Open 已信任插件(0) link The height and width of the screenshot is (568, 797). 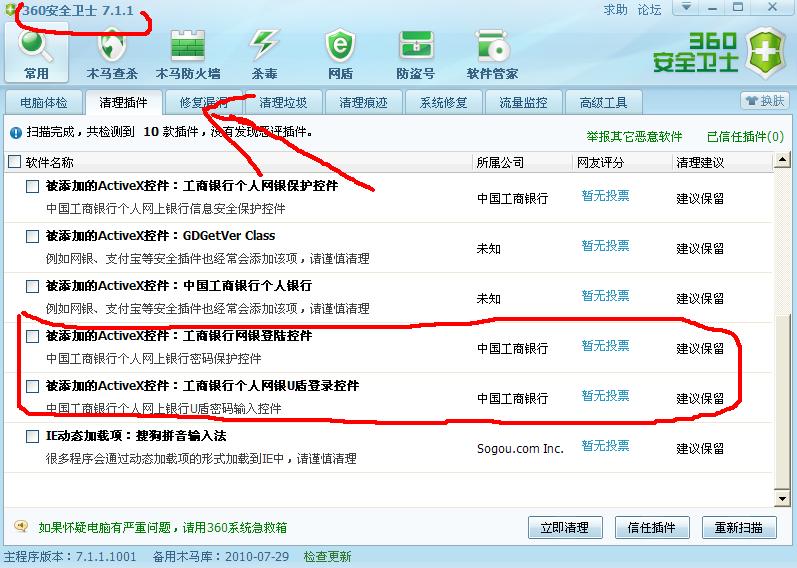[x=746, y=137]
